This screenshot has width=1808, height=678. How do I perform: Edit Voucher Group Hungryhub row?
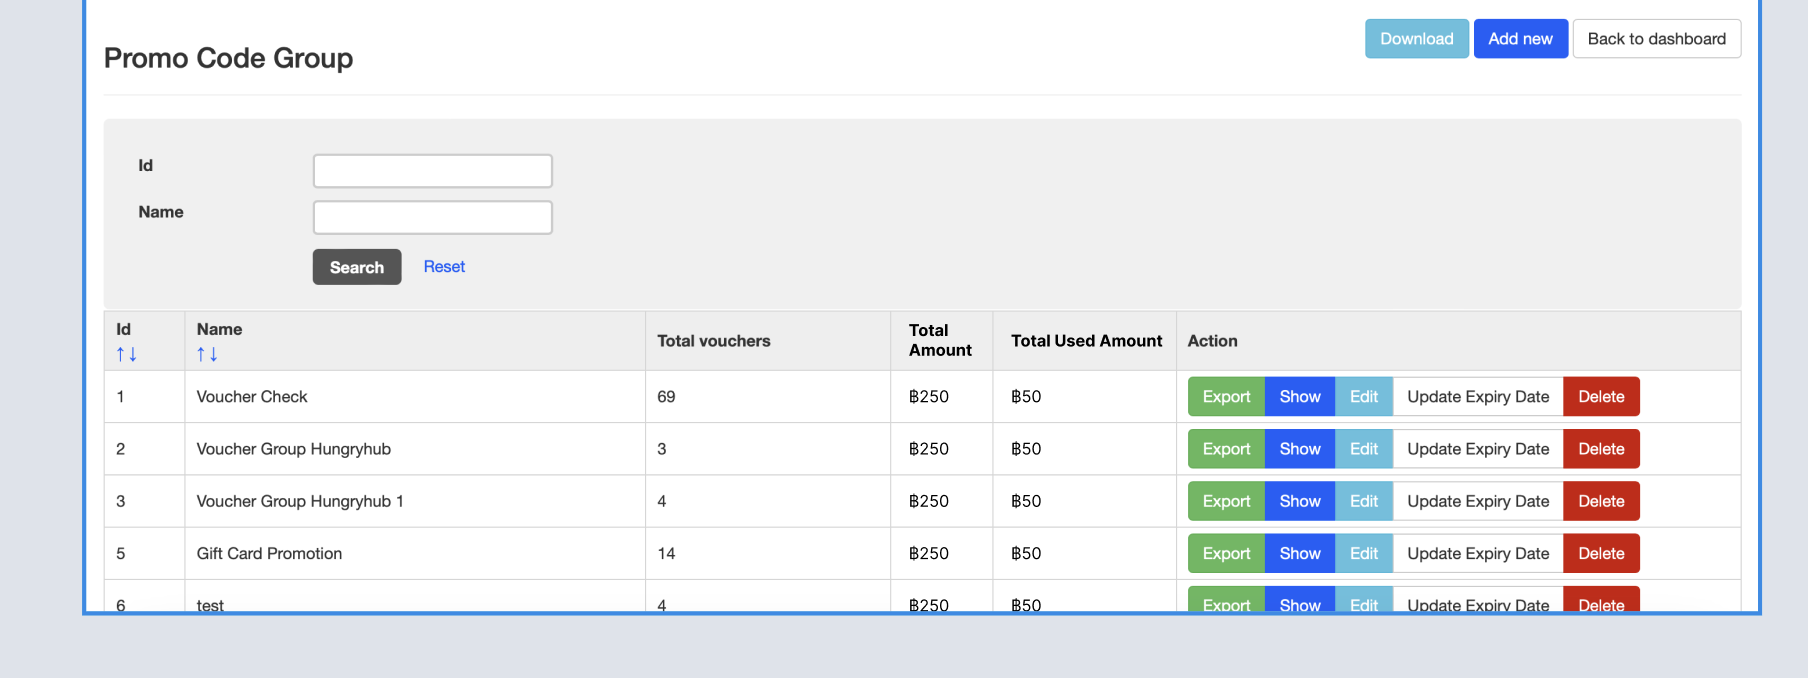point(1363,449)
